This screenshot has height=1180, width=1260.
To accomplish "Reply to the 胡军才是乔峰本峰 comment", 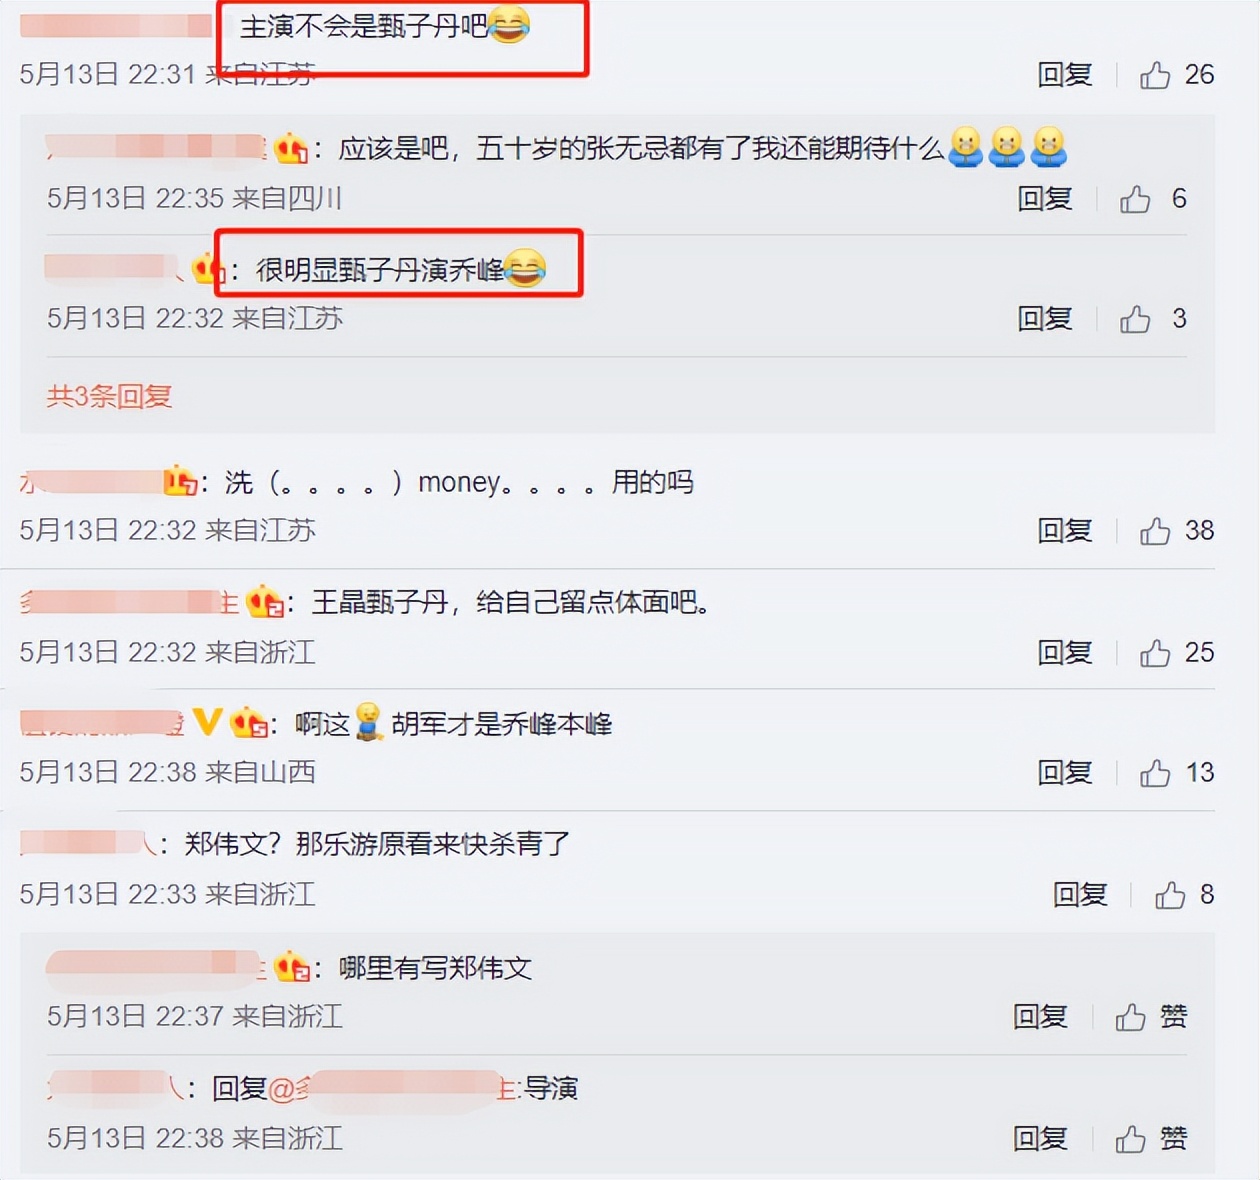I will coord(1065,773).
